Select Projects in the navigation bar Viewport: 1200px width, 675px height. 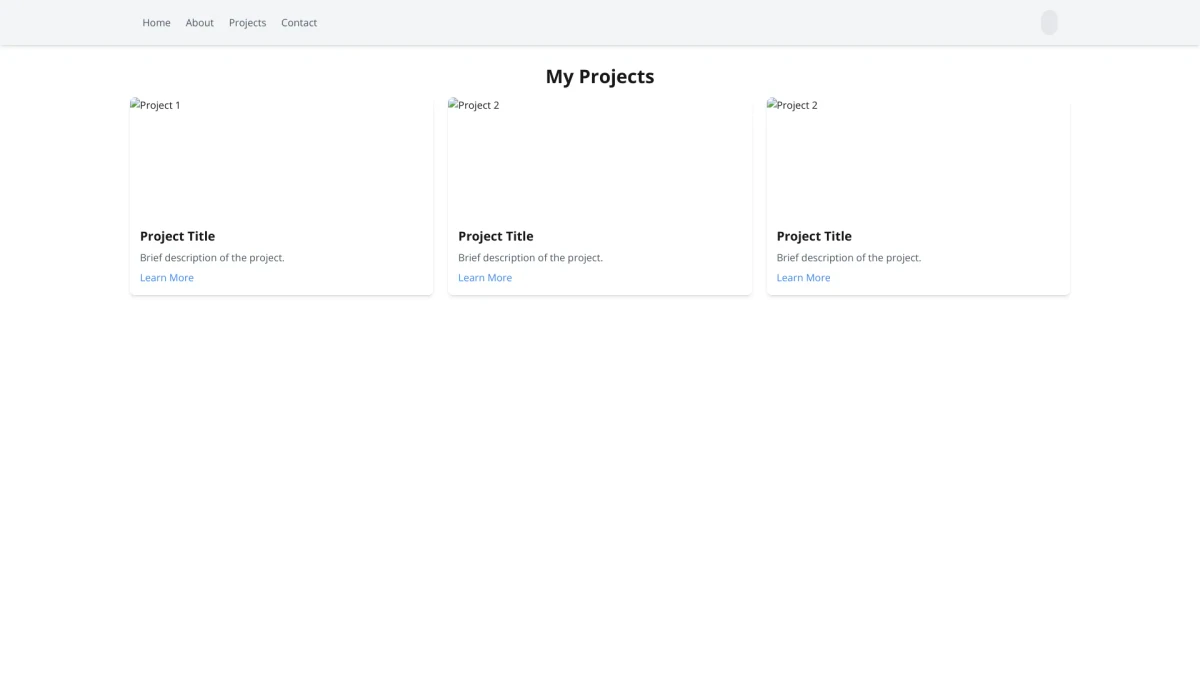(x=247, y=23)
